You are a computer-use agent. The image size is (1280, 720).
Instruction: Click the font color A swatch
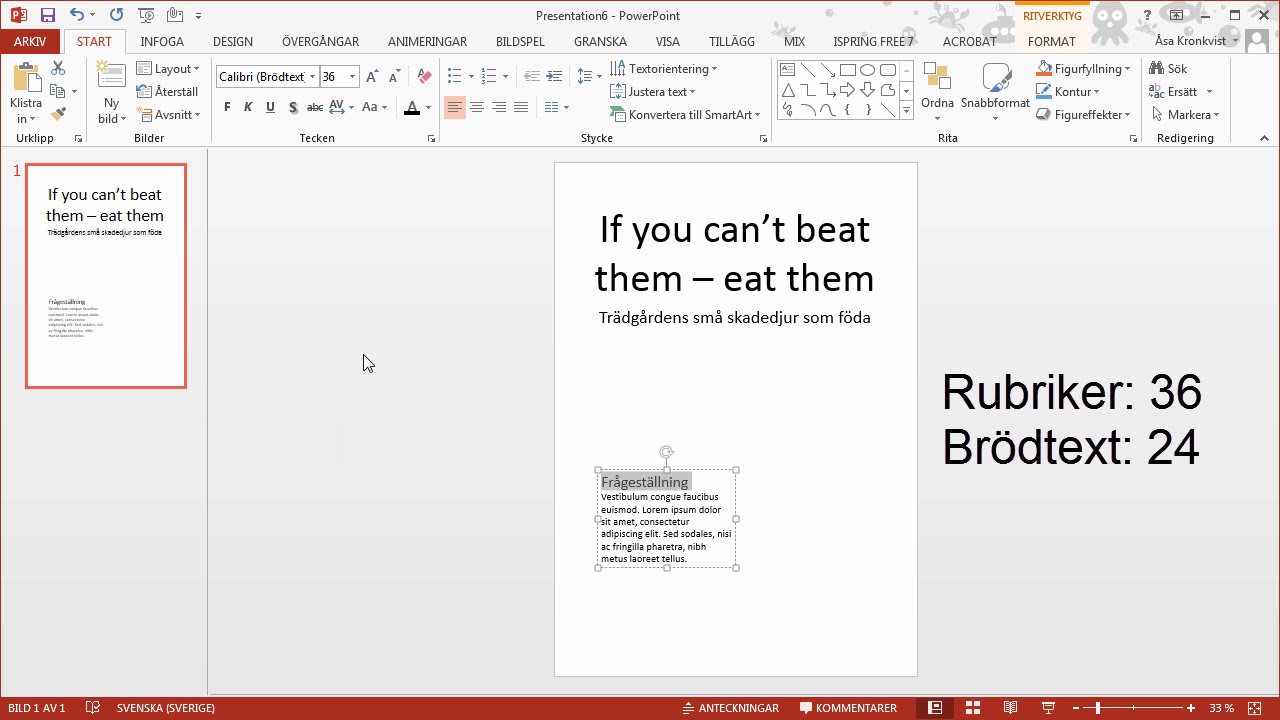(412, 107)
